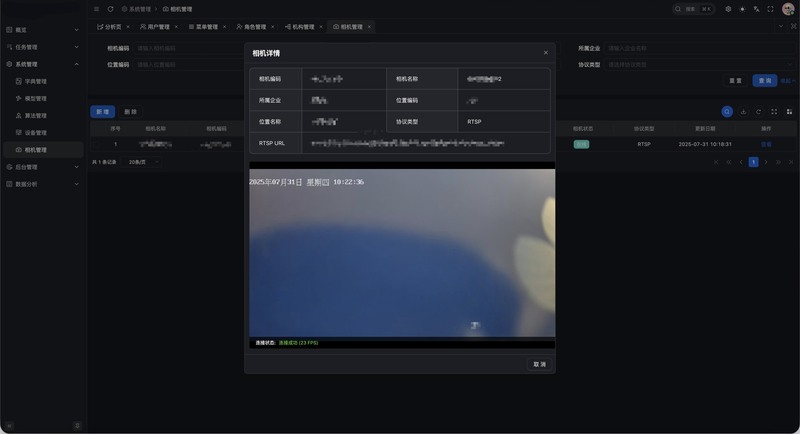
Task: Switch theme using the sun icon
Action: tap(742, 9)
